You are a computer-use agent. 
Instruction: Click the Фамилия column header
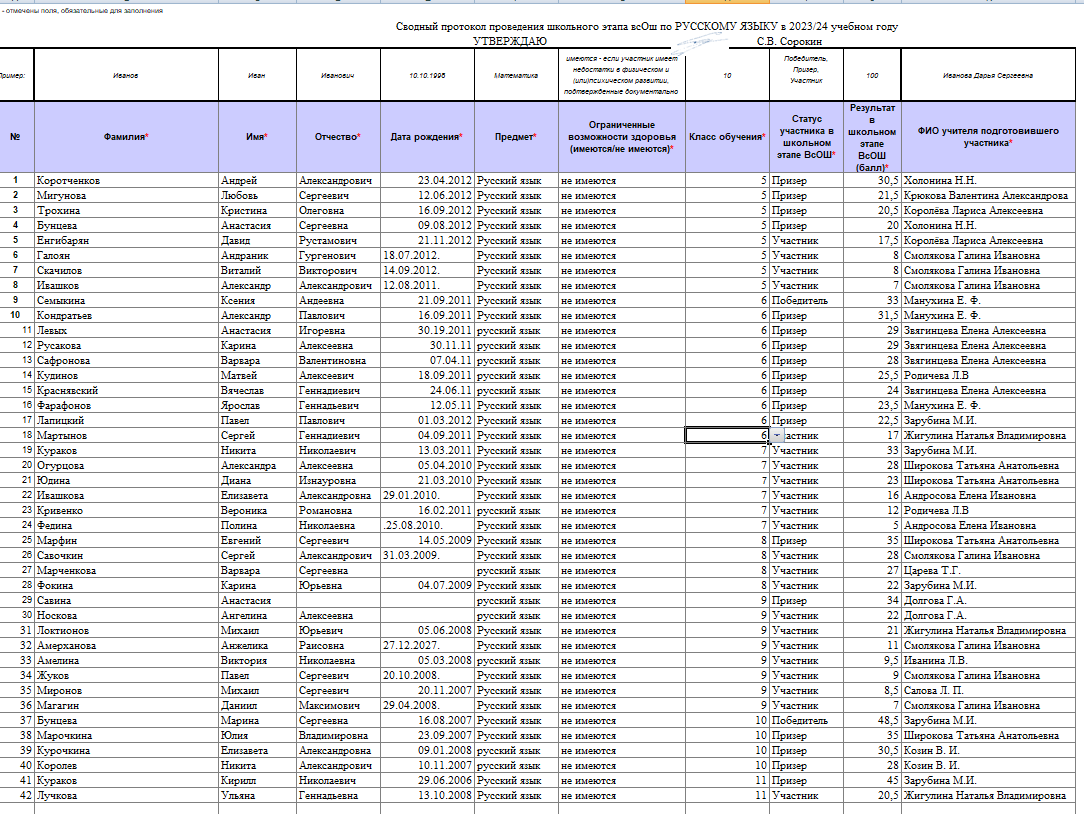click(x=126, y=137)
